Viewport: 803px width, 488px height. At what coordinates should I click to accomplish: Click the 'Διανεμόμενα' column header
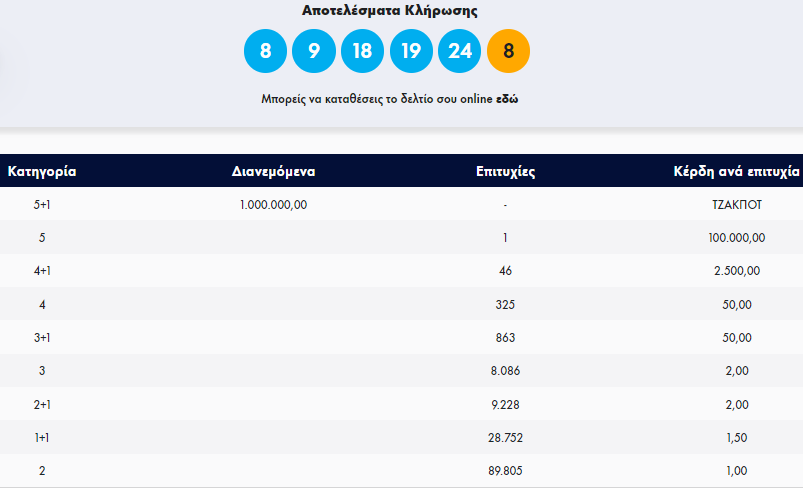[273, 171]
